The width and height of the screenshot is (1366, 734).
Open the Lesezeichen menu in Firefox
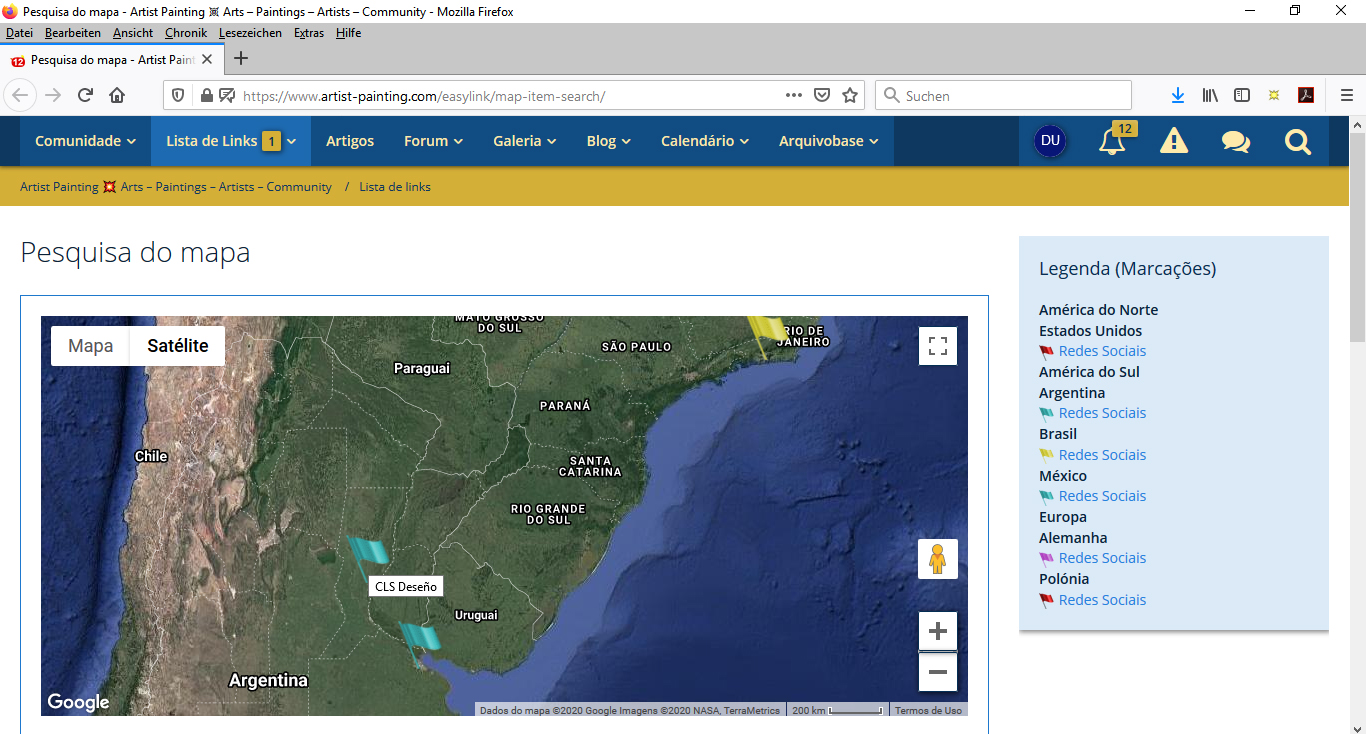250,33
